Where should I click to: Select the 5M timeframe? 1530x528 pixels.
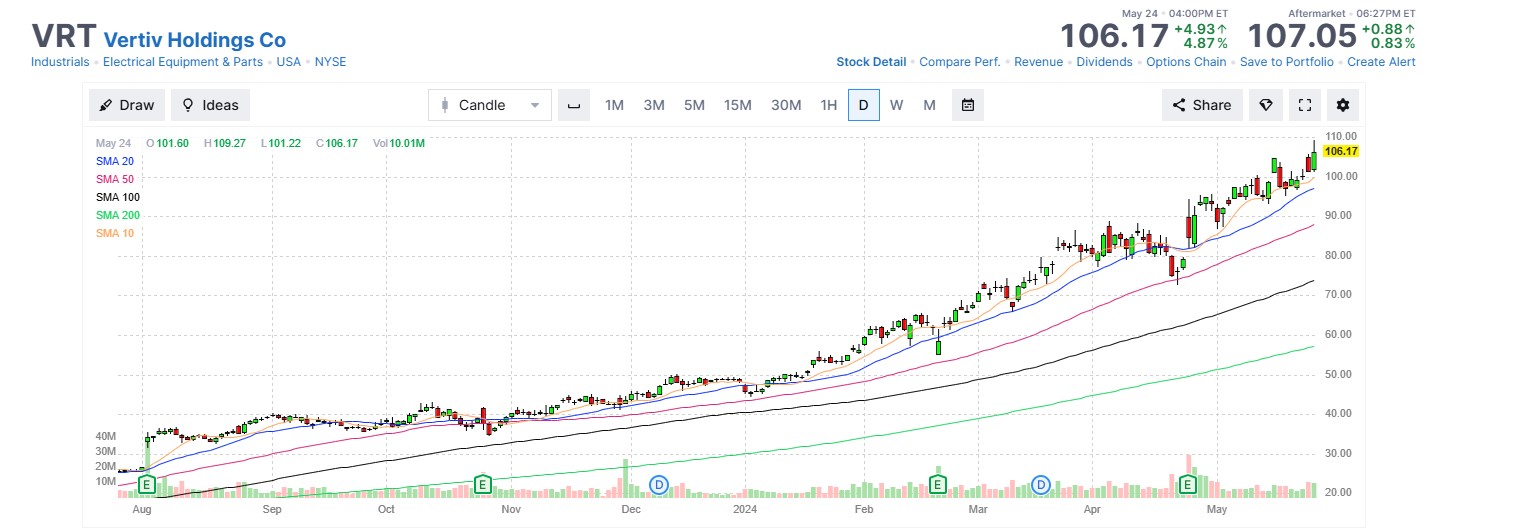(x=694, y=105)
